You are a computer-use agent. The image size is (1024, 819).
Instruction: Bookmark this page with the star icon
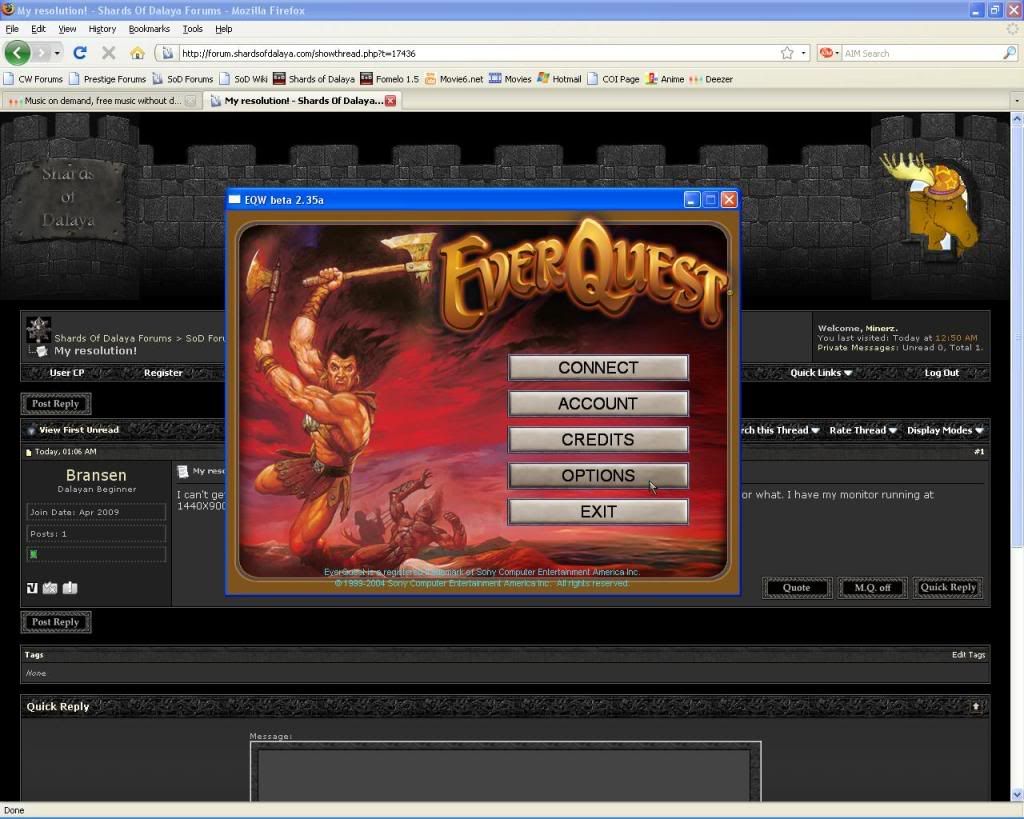tap(787, 53)
